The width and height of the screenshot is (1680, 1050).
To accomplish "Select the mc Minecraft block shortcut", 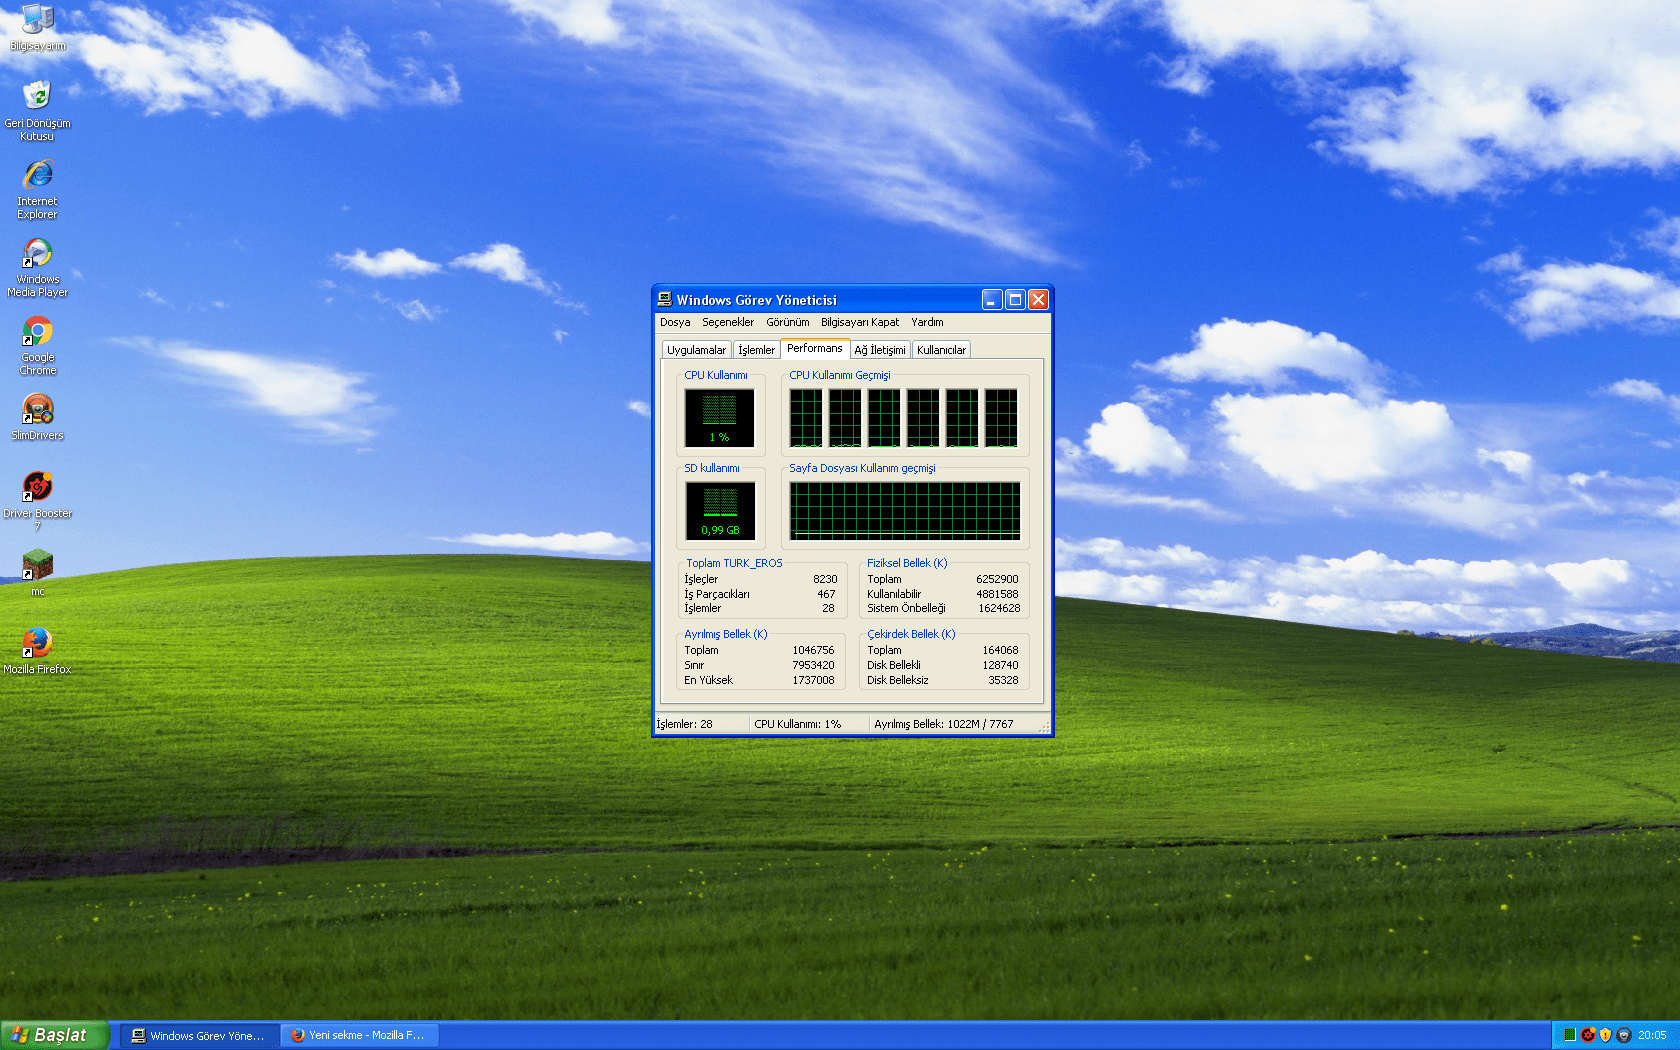I will click(x=37, y=573).
